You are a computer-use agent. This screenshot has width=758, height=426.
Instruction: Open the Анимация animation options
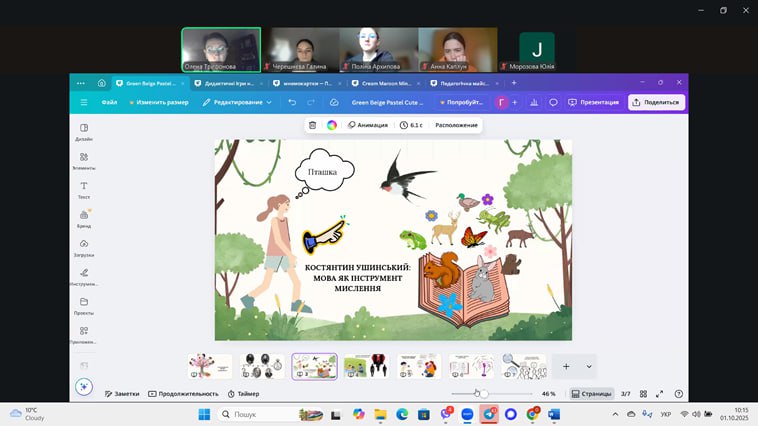368,125
